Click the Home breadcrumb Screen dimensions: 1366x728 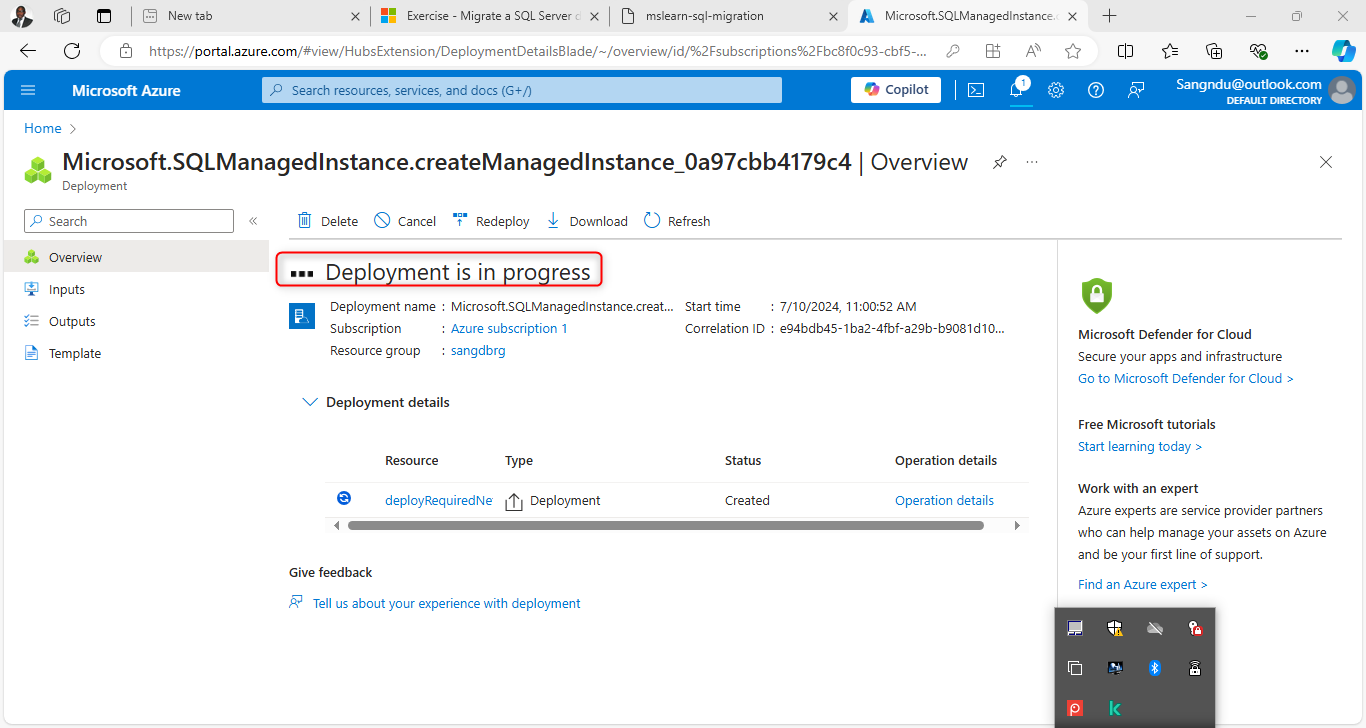43,128
